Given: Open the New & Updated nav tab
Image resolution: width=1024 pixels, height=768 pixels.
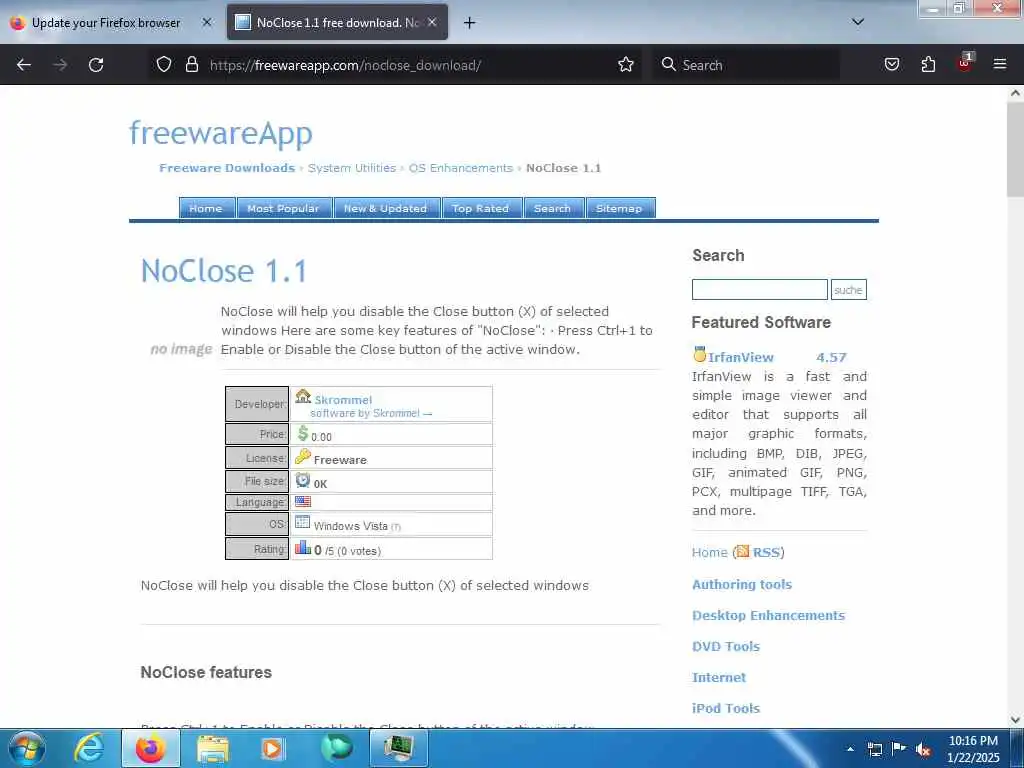Looking at the screenshot, I should (x=386, y=208).
